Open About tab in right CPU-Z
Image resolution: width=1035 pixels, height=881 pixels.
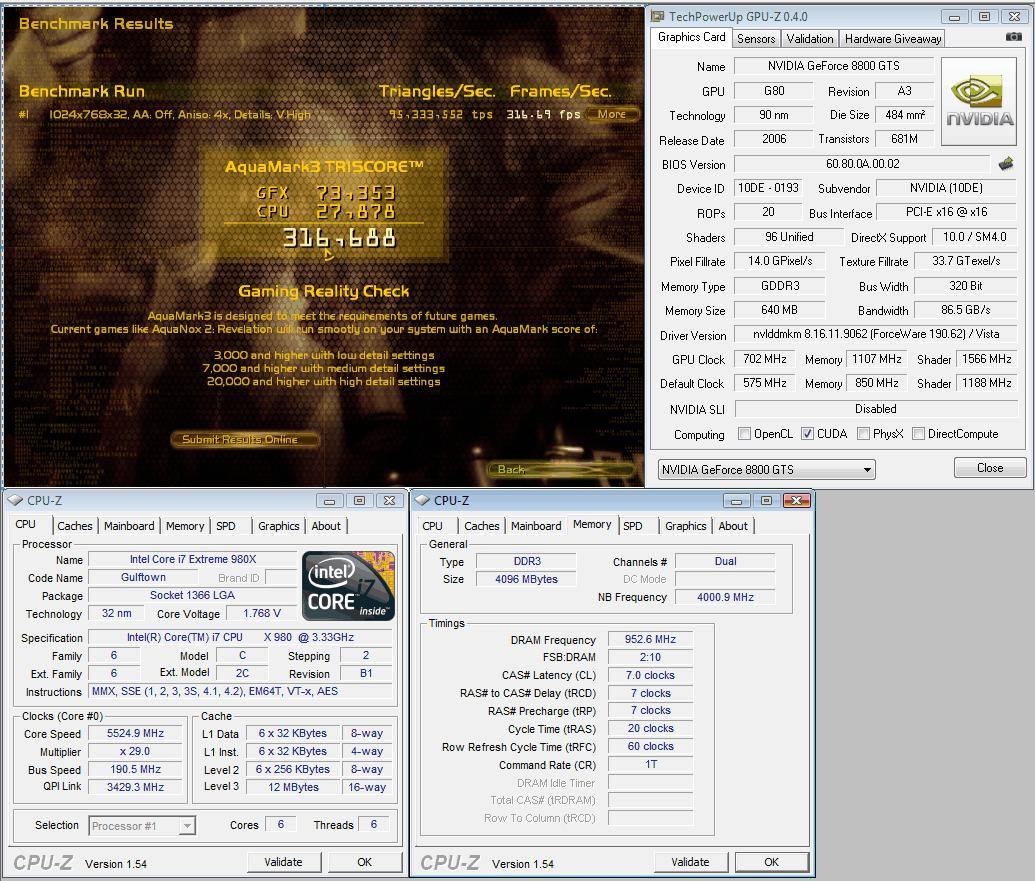(733, 526)
